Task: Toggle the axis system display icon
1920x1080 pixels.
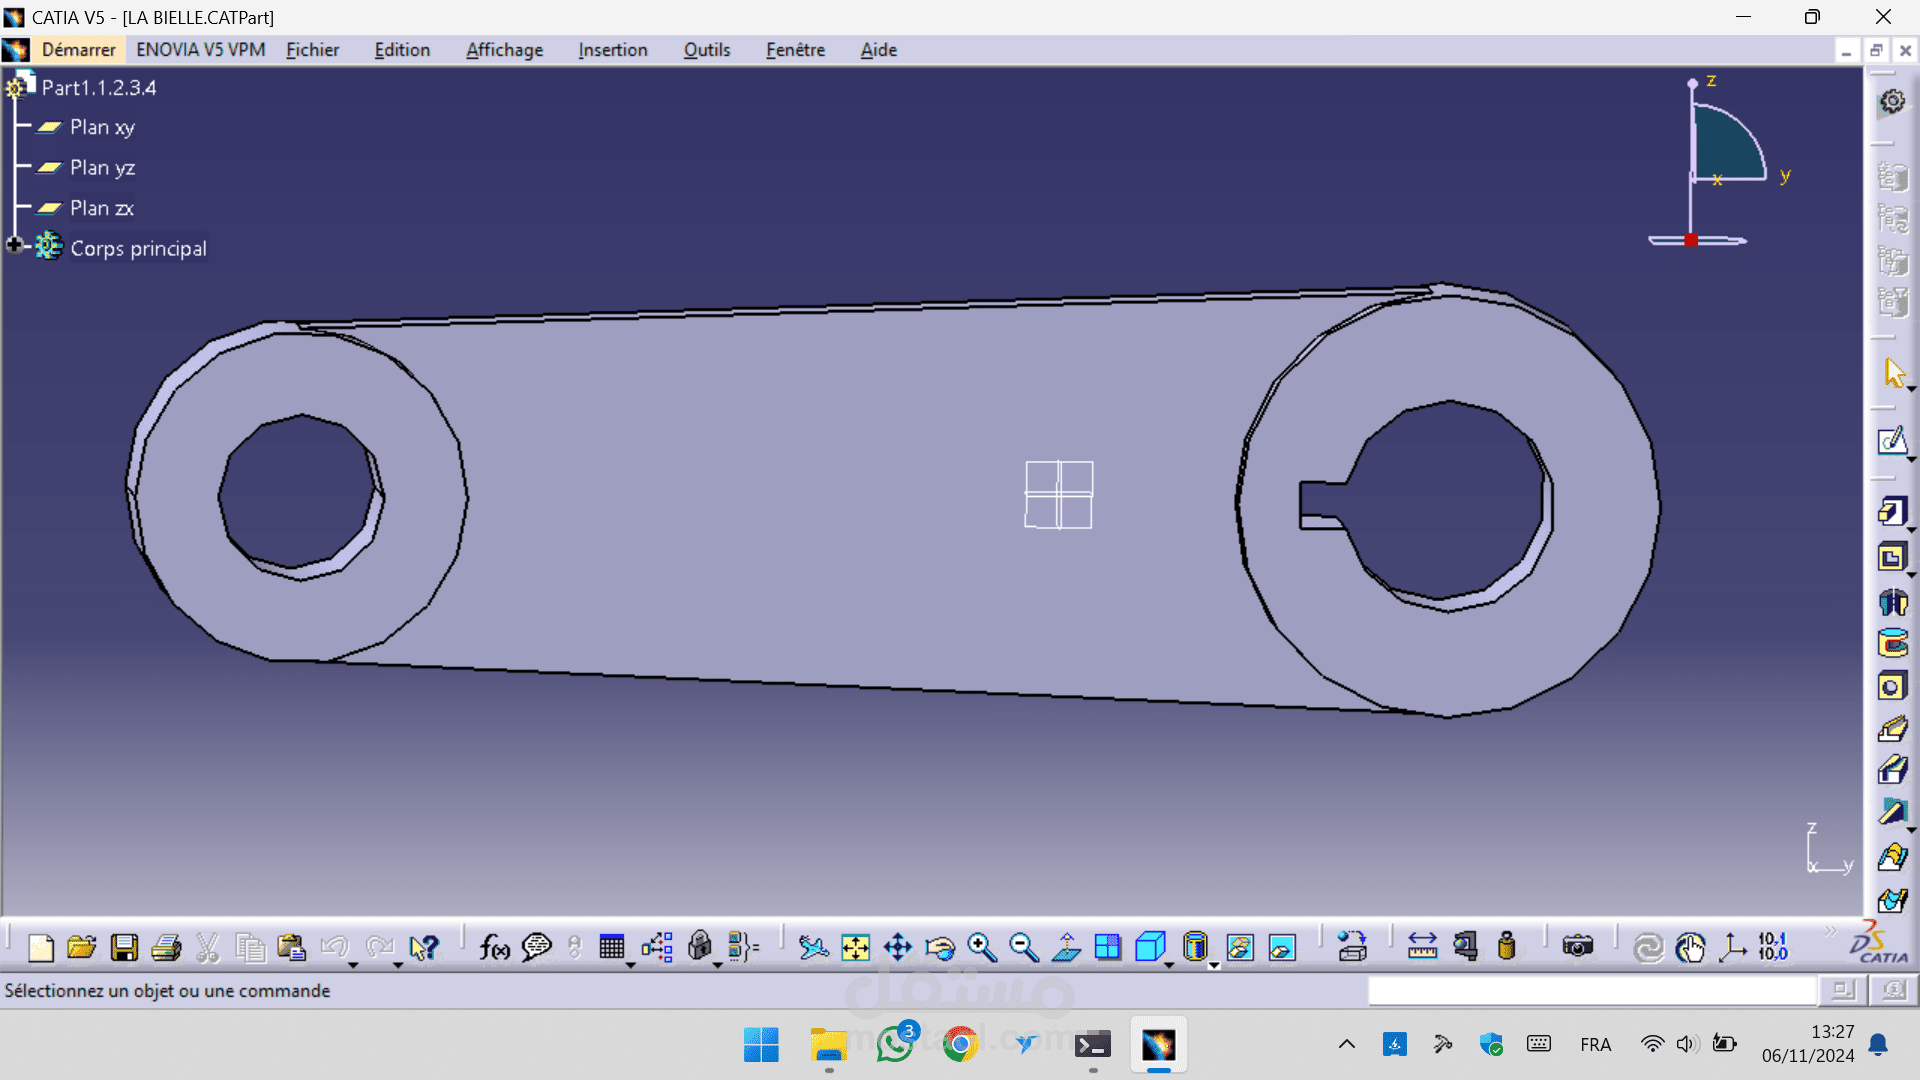Action: (1732, 947)
